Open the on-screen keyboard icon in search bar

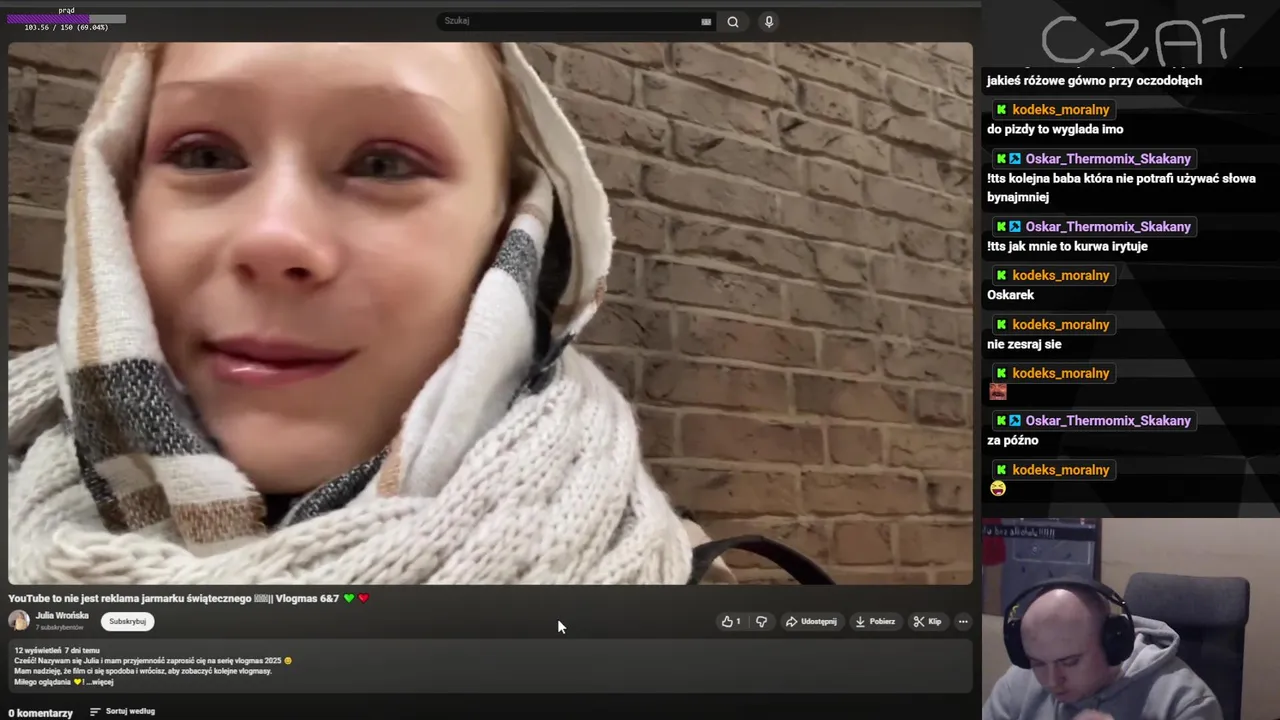706,22
